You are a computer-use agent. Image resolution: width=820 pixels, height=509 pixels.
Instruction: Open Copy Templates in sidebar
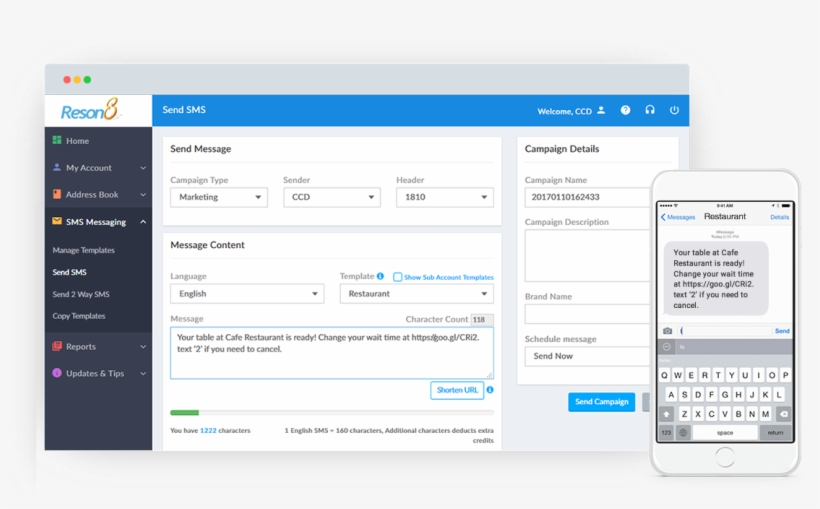click(x=78, y=316)
